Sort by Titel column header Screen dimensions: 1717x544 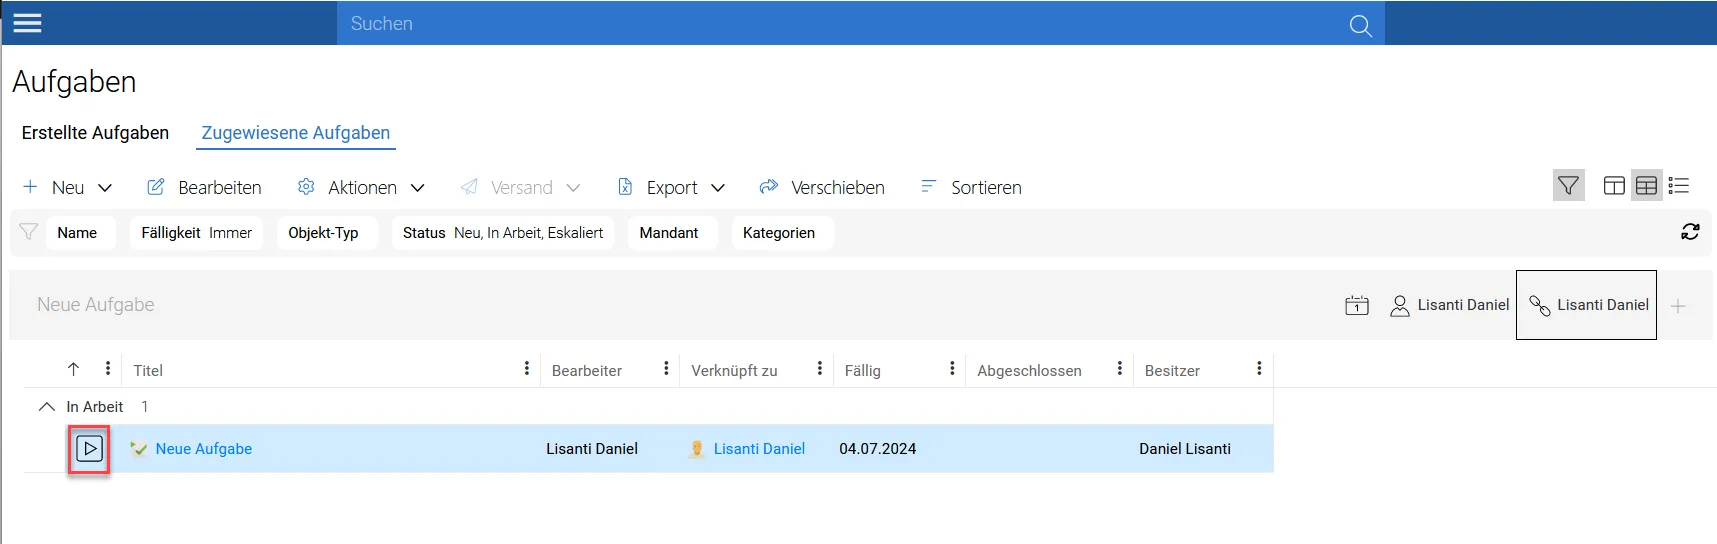pos(148,370)
